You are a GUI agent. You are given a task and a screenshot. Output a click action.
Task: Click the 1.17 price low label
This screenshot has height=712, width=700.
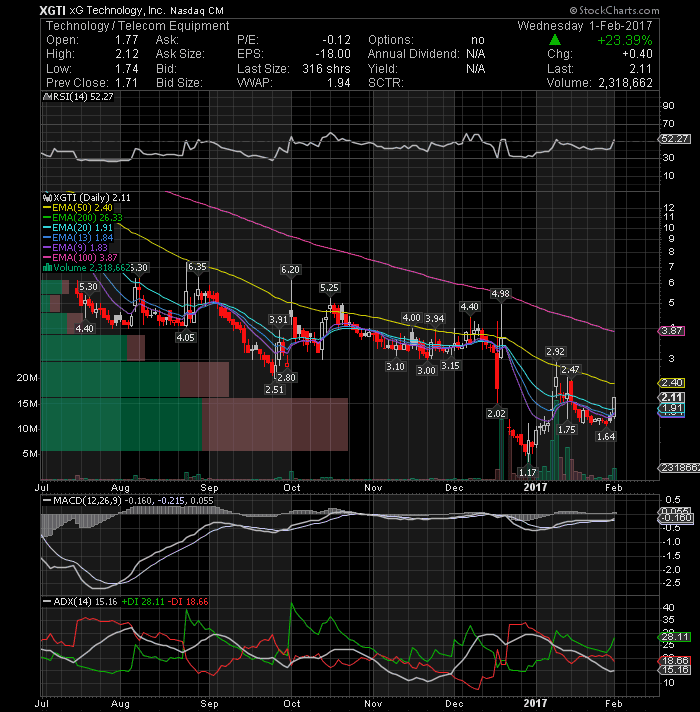pyautogui.click(x=527, y=473)
